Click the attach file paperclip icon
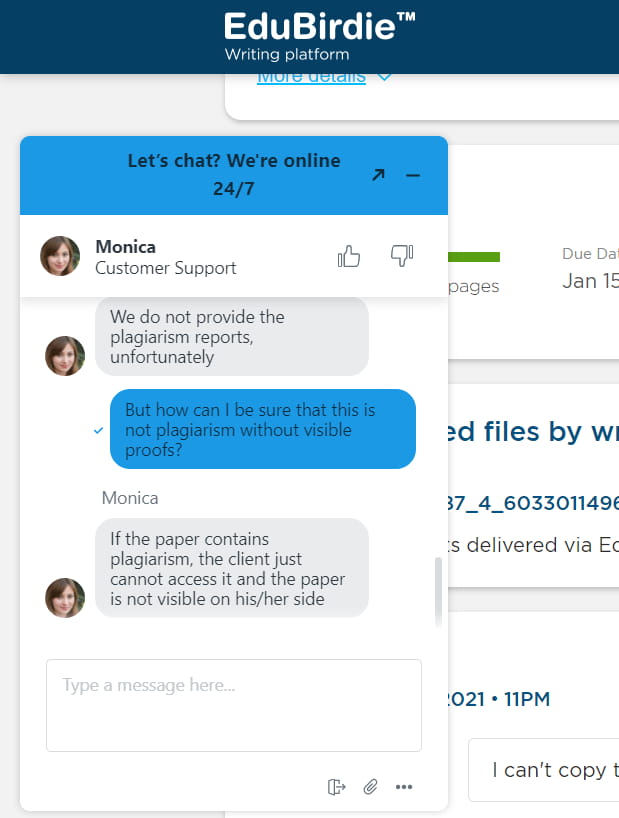Image resolution: width=619 pixels, height=818 pixels. pyautogui.click(x=370, y=786)
